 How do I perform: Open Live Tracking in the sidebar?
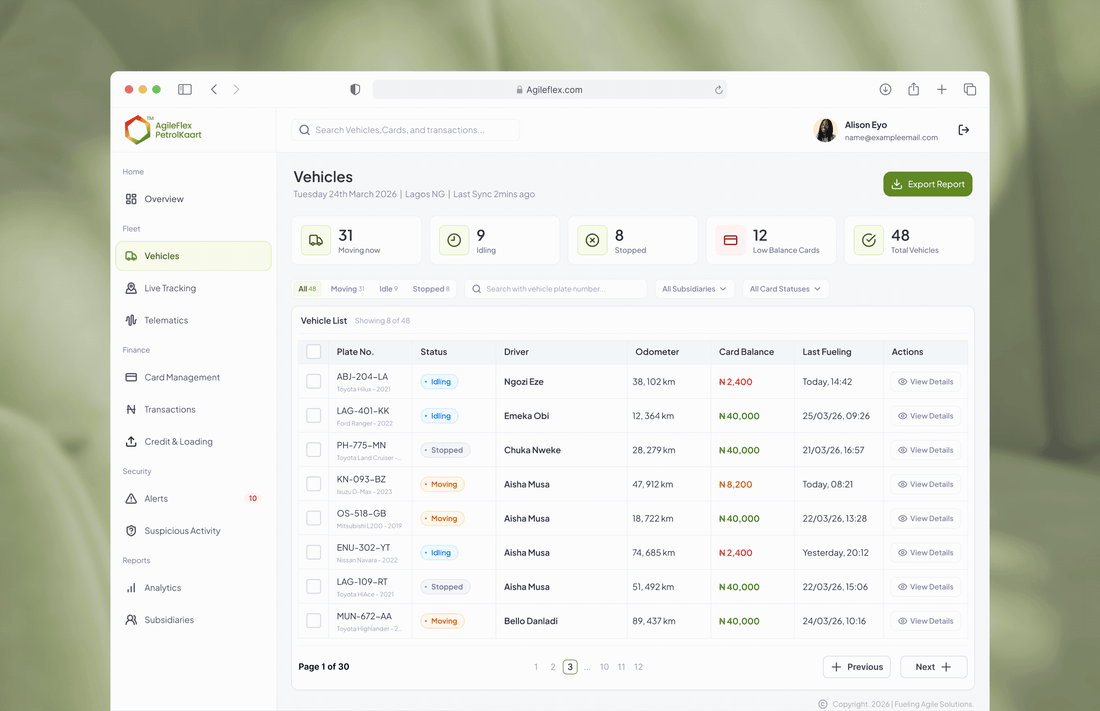click(x=194, y=288)
